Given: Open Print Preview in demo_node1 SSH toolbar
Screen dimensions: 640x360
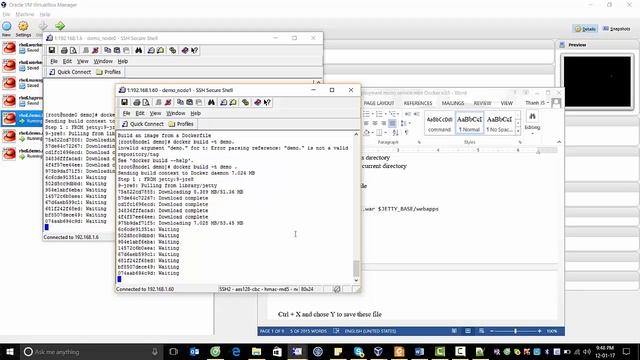Looking at the screenshot, I should point(146,102).
